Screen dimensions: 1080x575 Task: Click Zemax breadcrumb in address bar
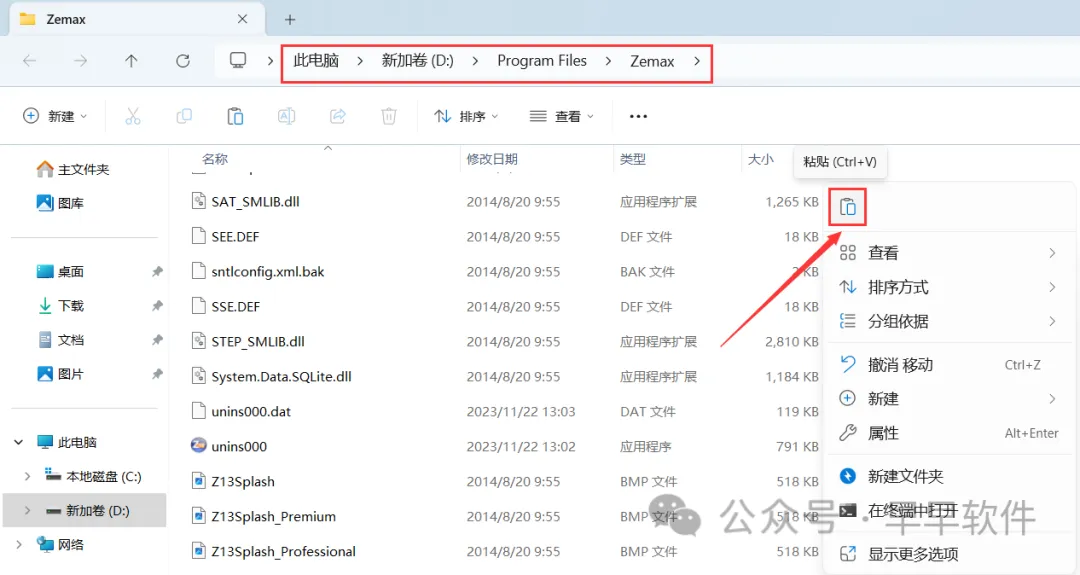pyautogui.click(x=652, y=61)
